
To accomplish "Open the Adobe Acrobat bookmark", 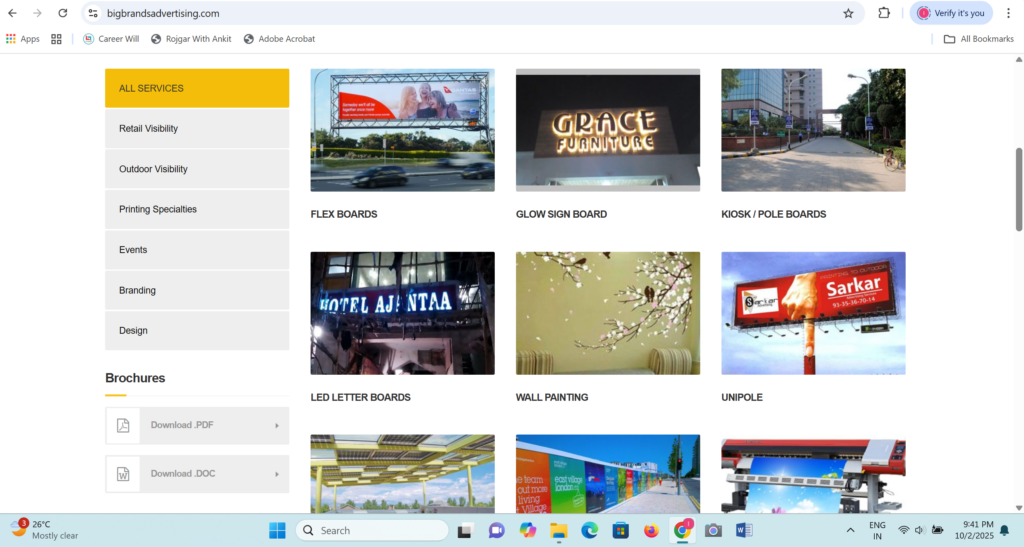I will click(280, 39).
